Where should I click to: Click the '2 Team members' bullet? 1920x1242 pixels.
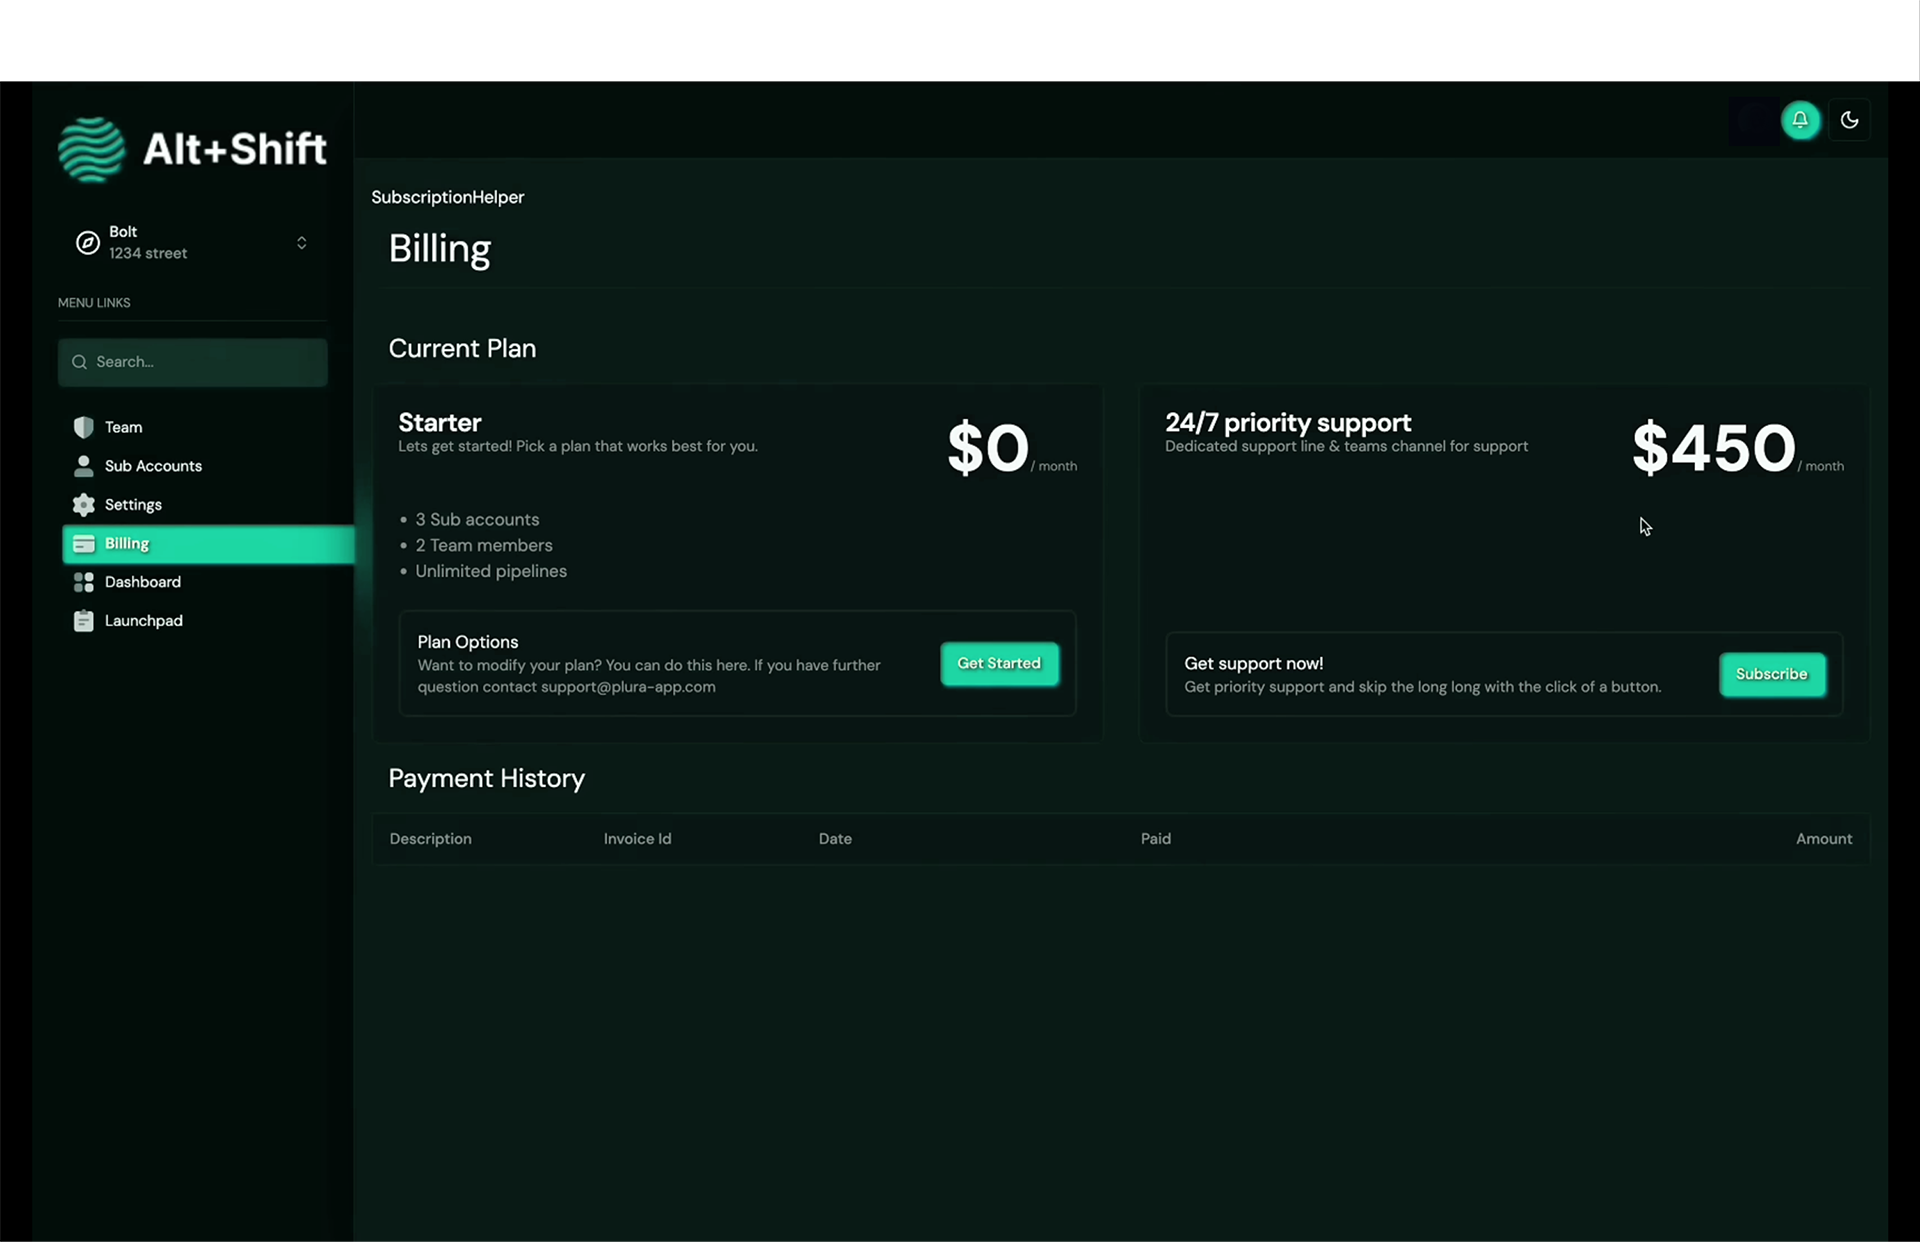pyautogui.click(x=484, y=546)
